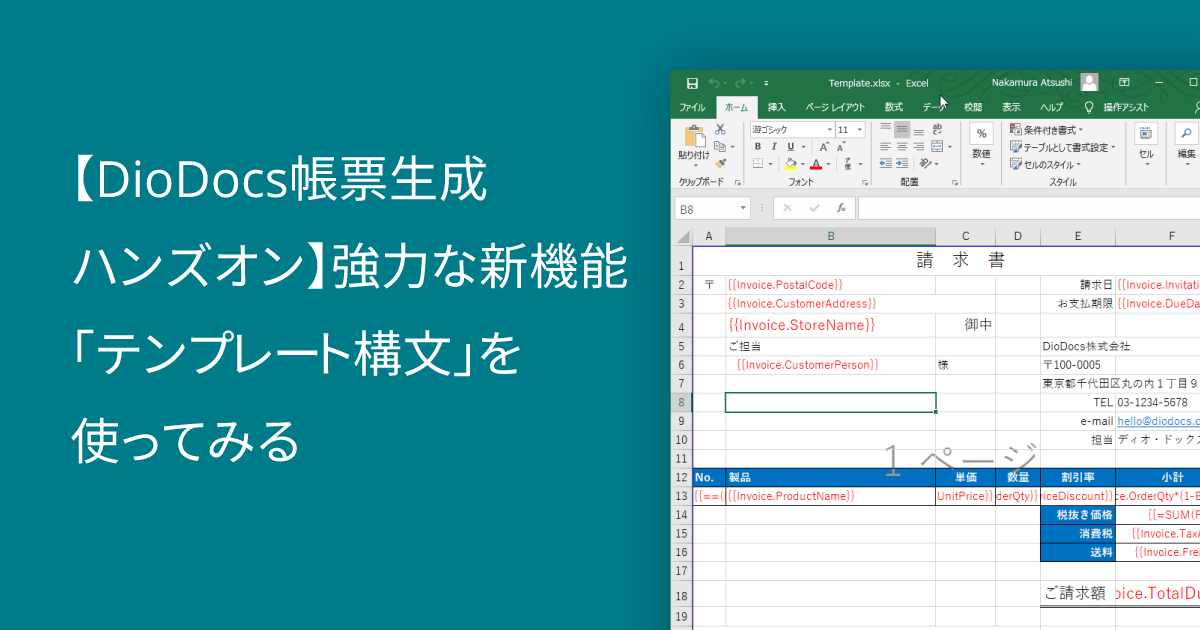
Task: Open alignment (配置) group dialog launcher
Action: coord(957,183)
